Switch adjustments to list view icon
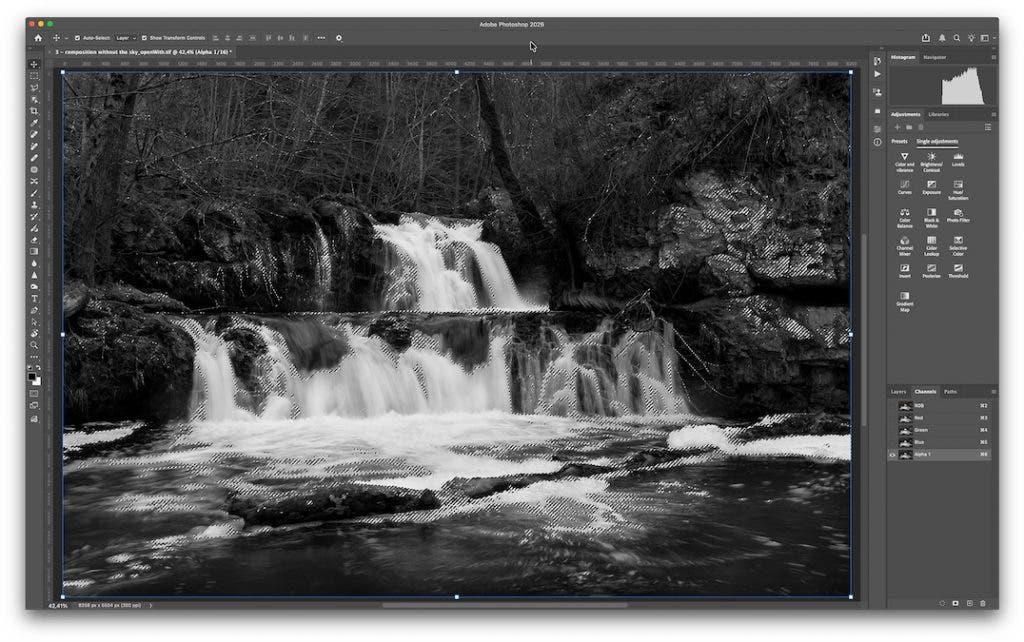The height and width of the screenshot is (642, 1024). [987, 127]
